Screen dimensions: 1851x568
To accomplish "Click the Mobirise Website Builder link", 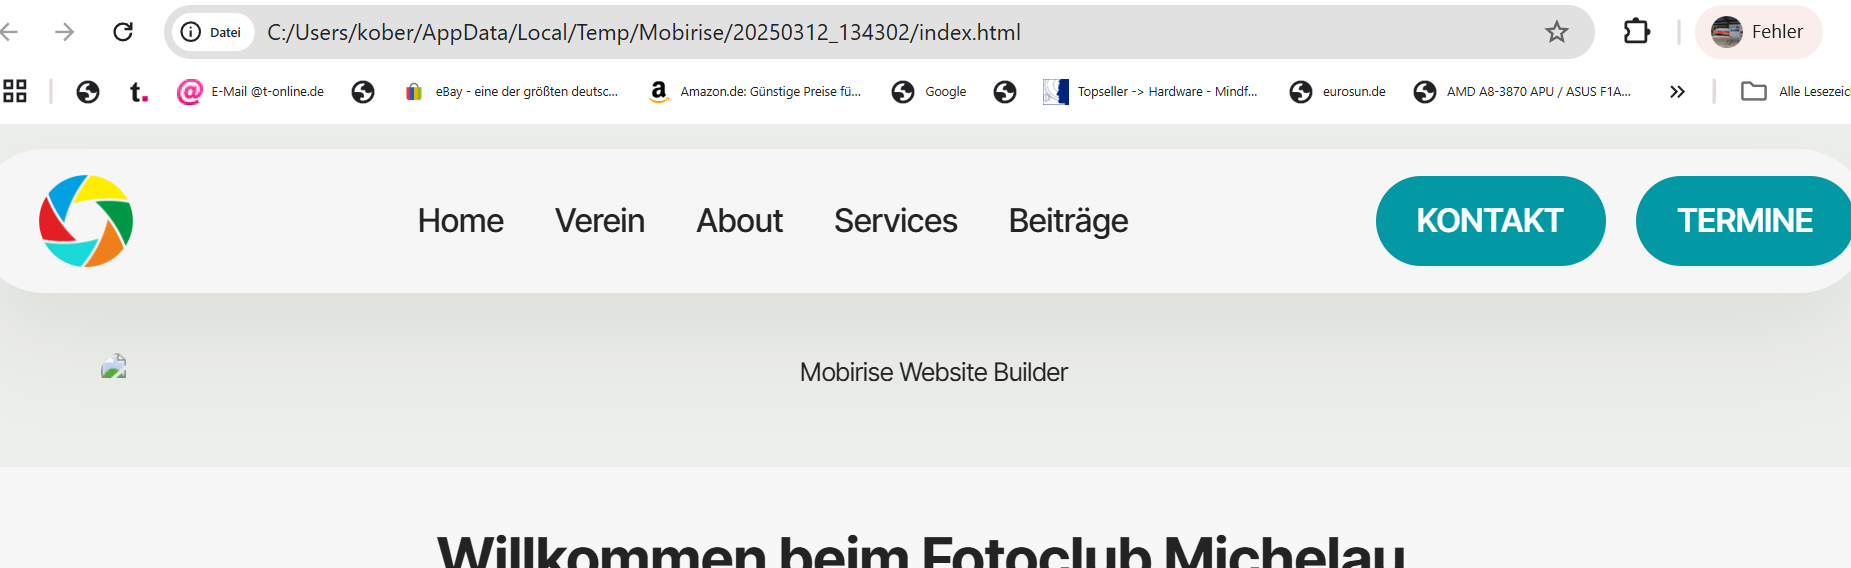I will tap(933, 372).
